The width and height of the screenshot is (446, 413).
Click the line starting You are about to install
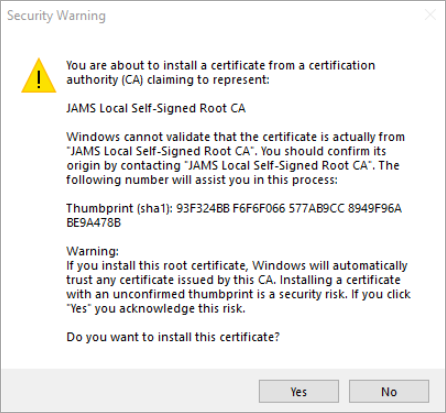pyautogui.click(x=221, y=65)
